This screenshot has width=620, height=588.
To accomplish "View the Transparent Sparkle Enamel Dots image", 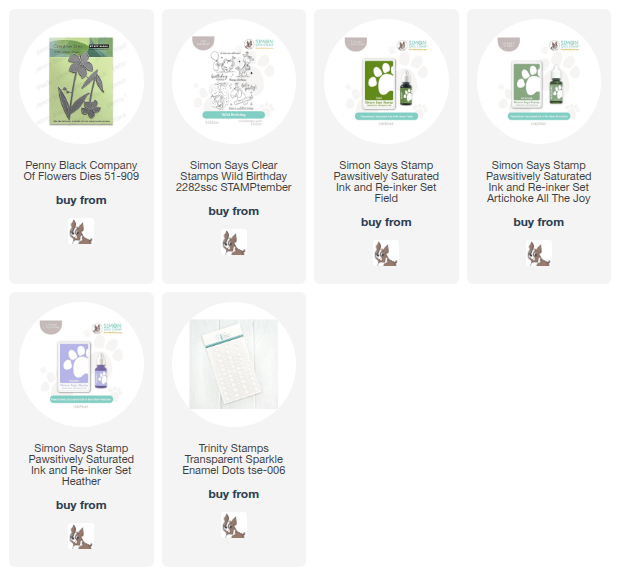I will pyautogui.click(x=234, y=365).
